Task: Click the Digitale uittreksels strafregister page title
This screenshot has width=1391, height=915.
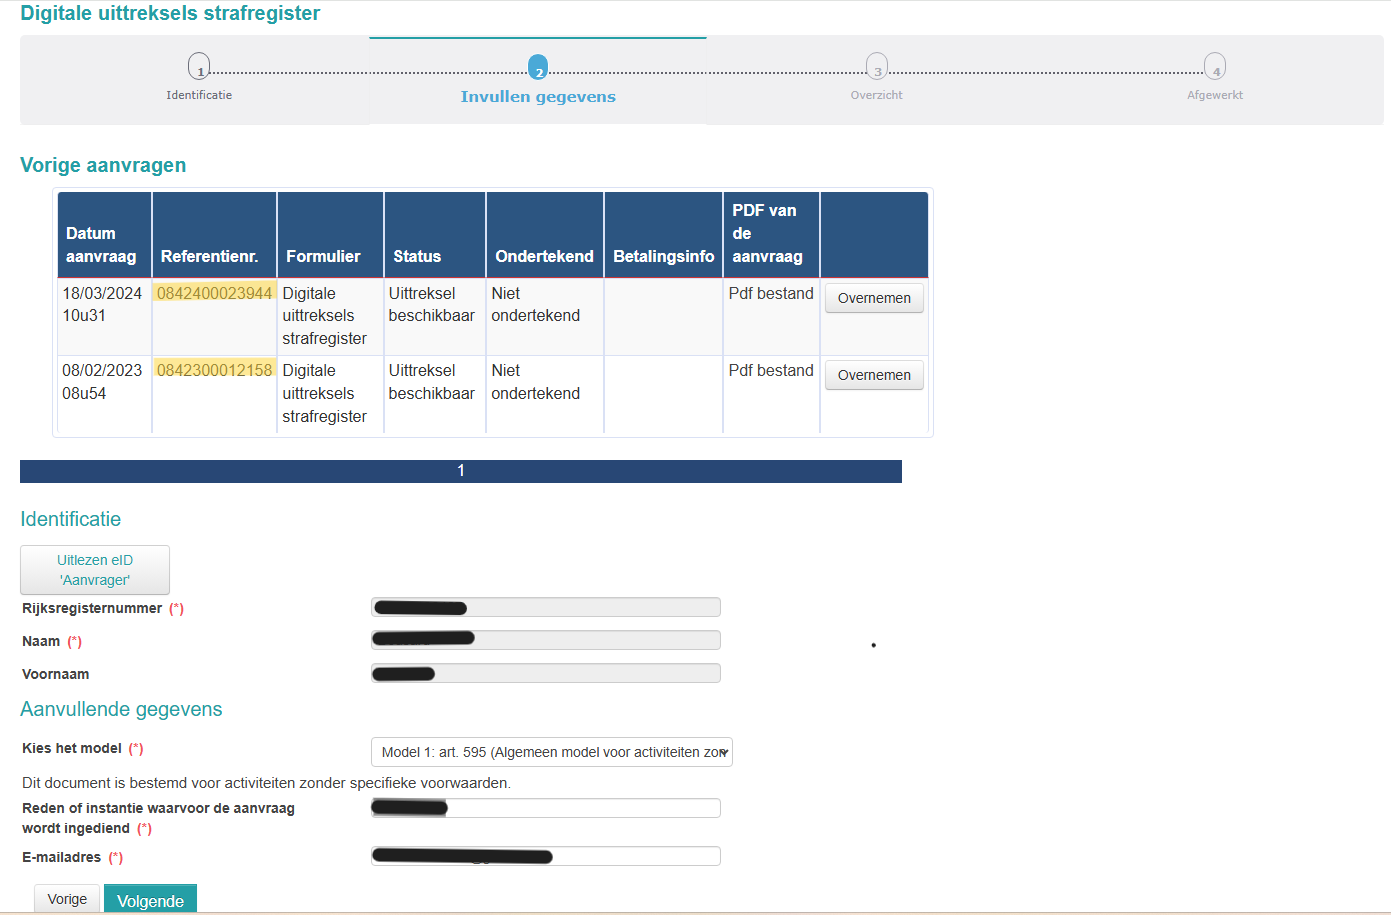Action: point(170,13)
